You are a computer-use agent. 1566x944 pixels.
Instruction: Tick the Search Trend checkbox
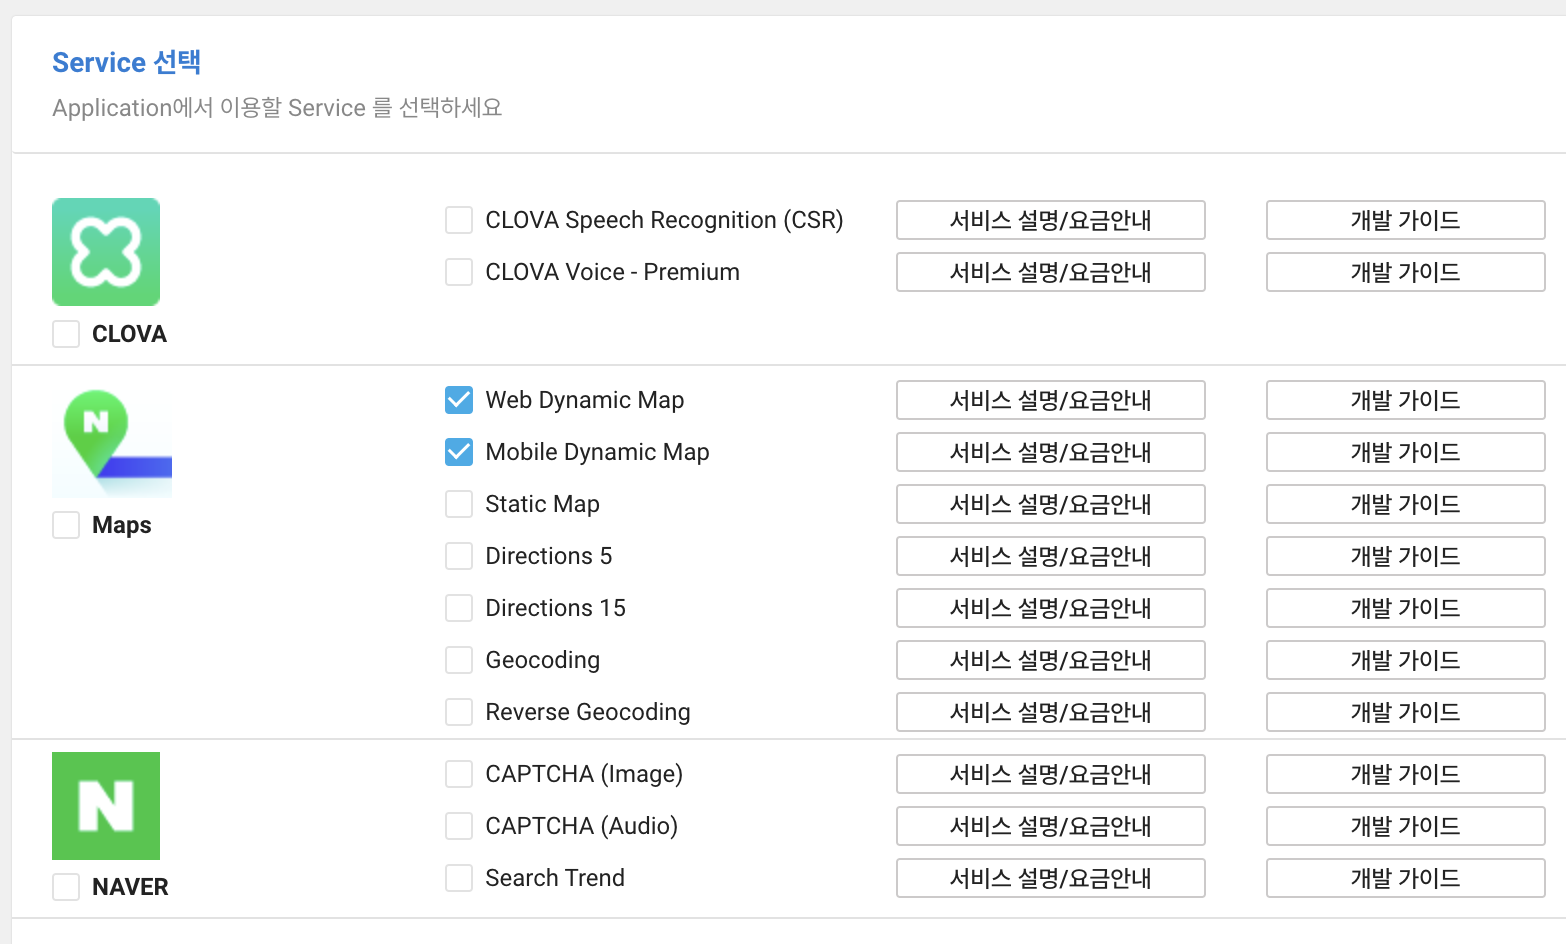[459, 878]
